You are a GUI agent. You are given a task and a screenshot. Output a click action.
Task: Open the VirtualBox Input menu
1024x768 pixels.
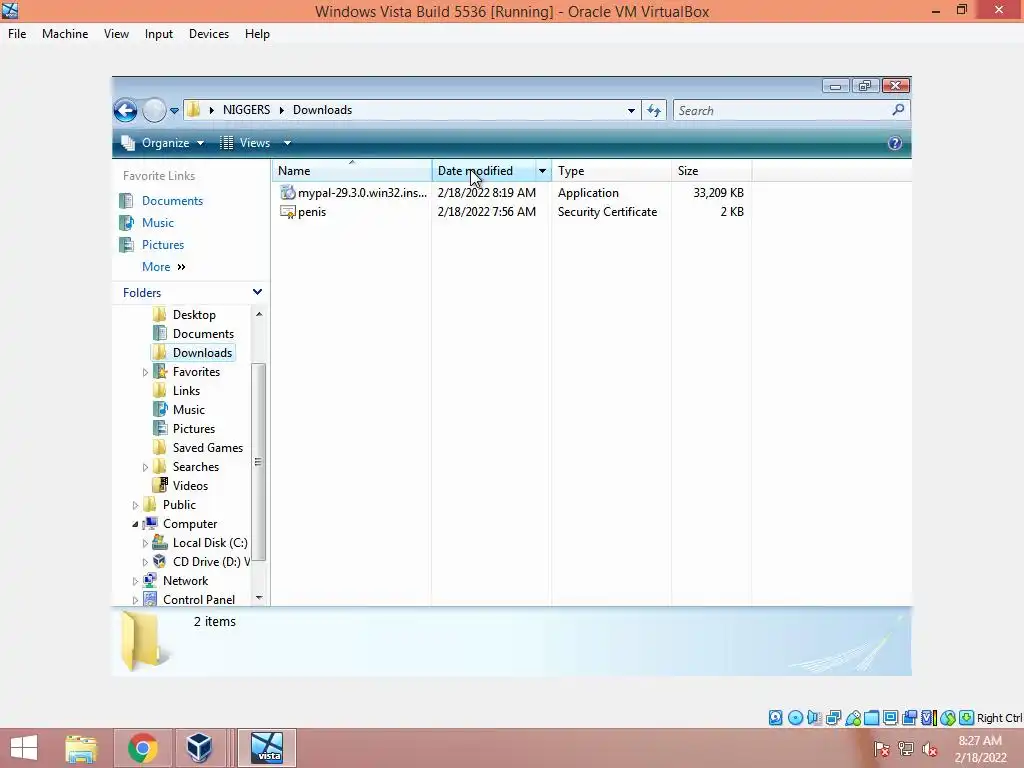coord(159,34)
